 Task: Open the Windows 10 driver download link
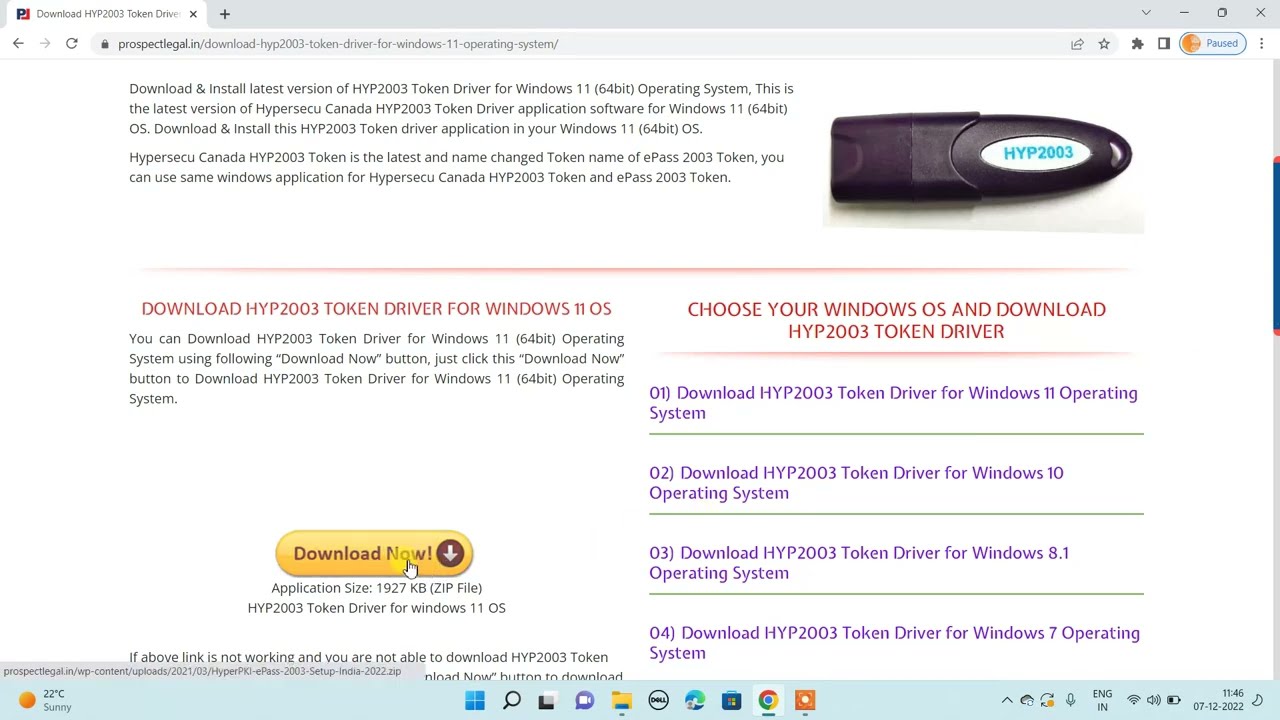856,483
